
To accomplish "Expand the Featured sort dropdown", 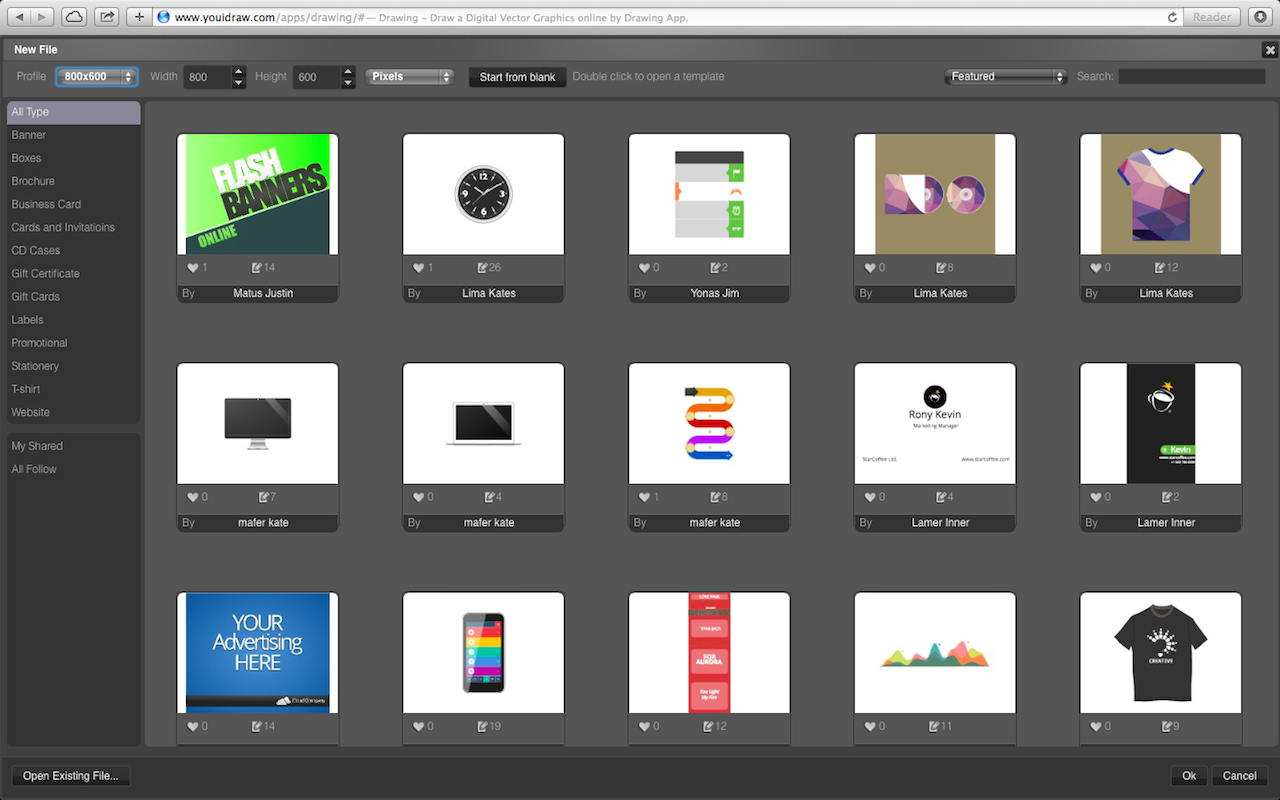I will [1006, 77].
